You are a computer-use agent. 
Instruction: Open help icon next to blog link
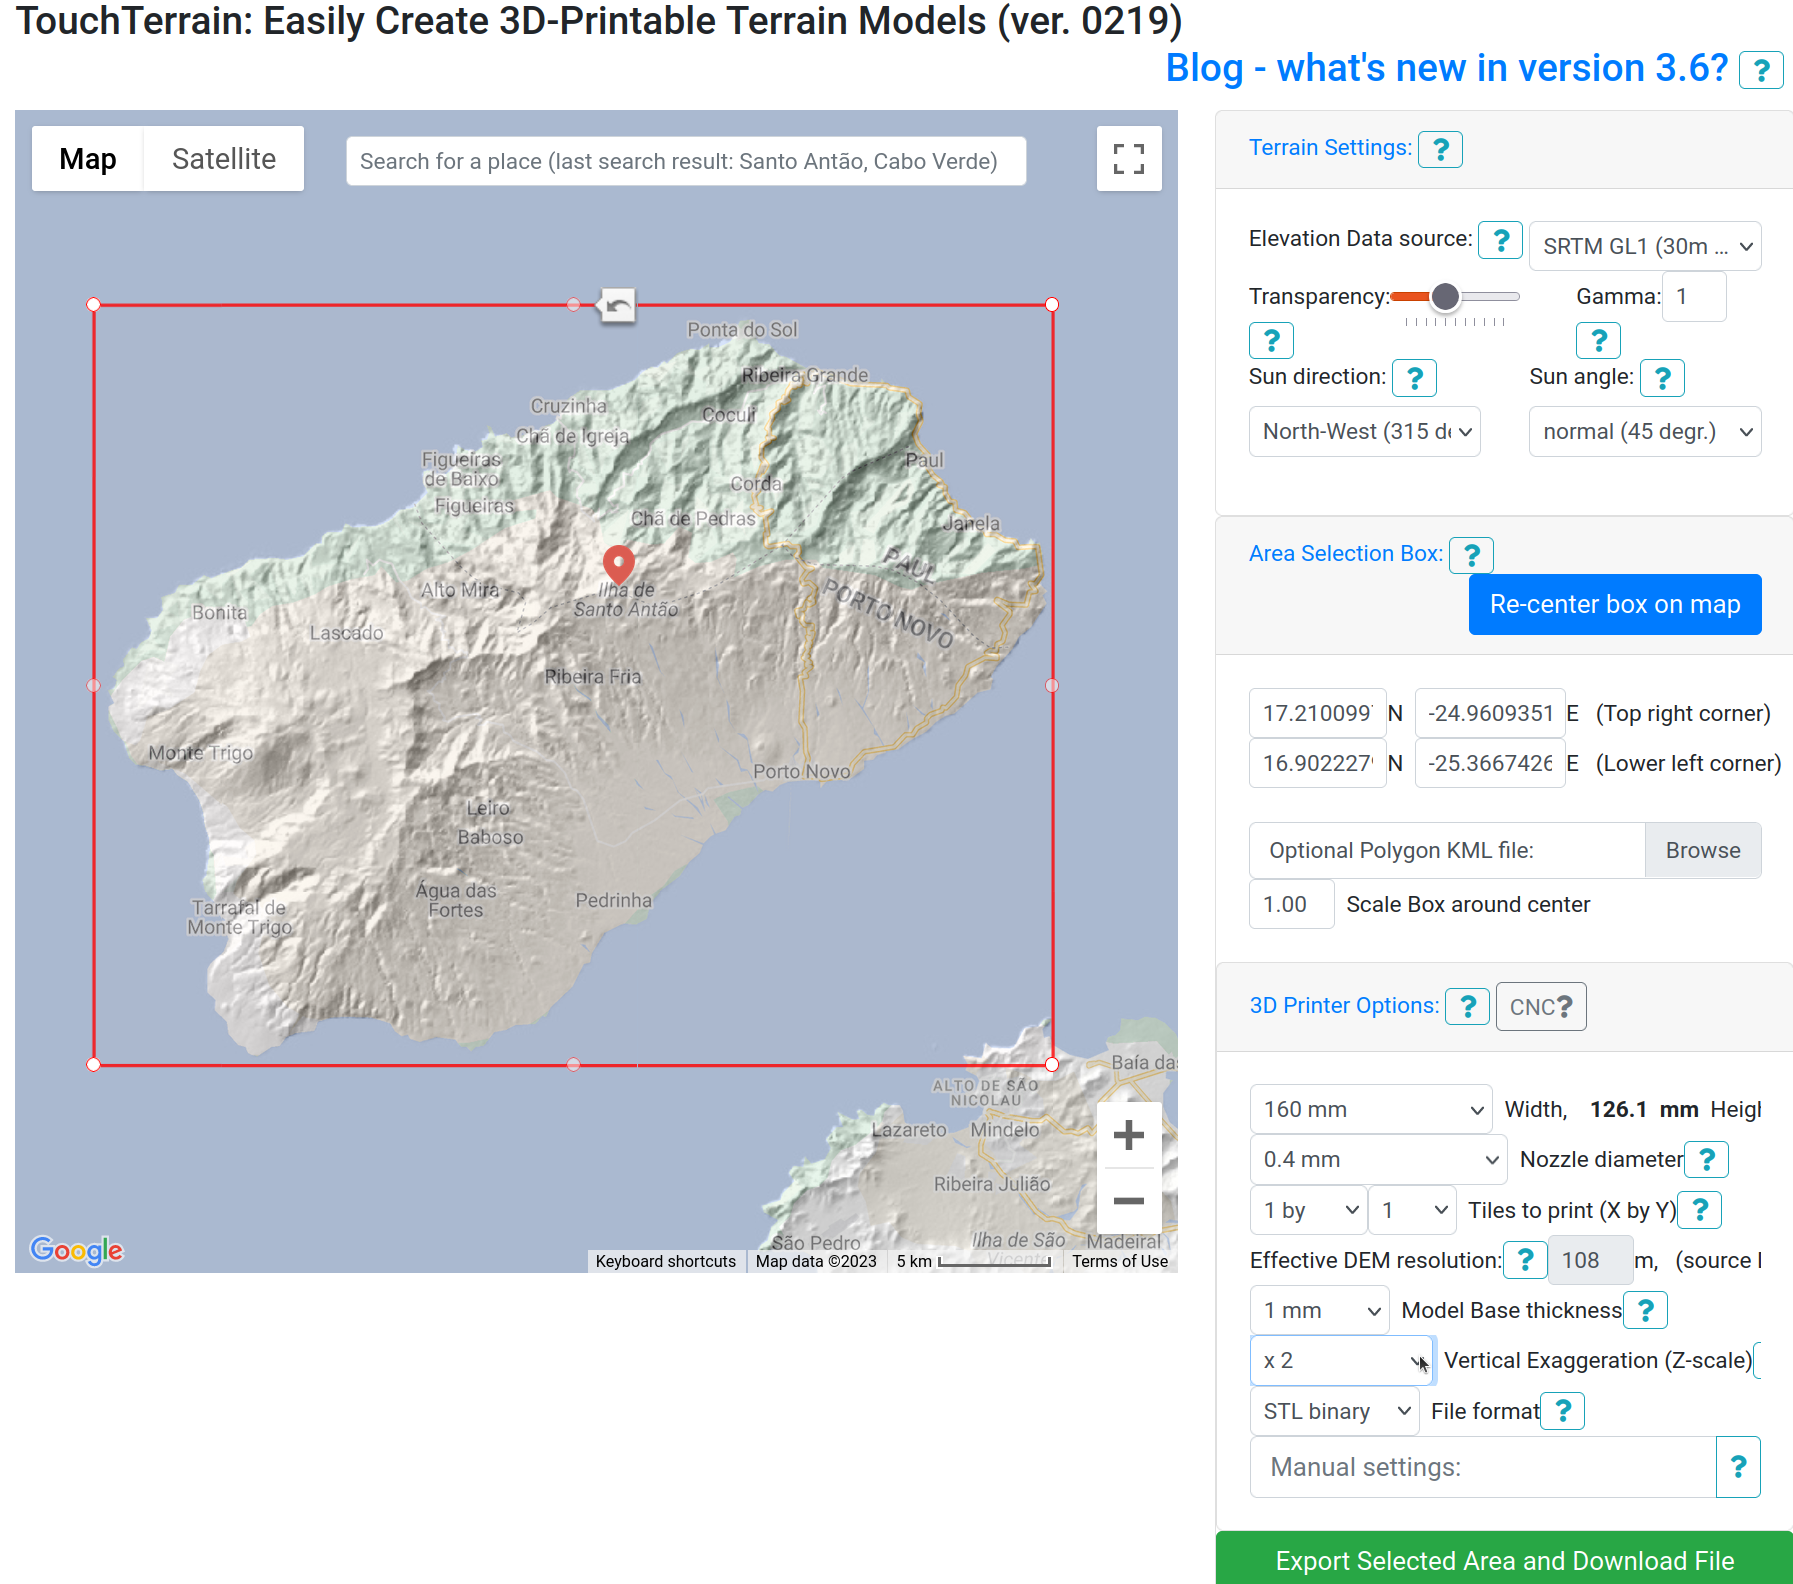point(1761,70)
